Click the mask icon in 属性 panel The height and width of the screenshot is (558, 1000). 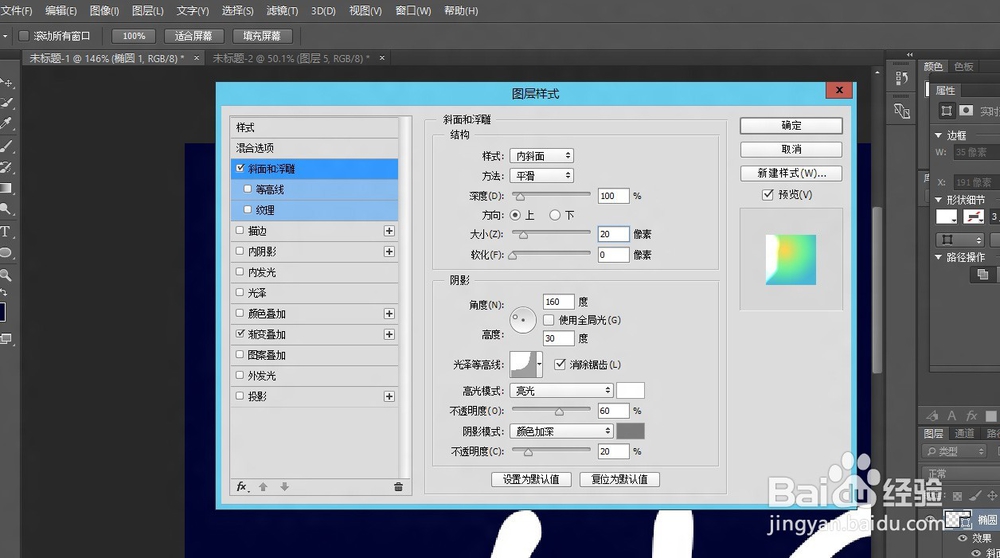(x=967, y=111)
